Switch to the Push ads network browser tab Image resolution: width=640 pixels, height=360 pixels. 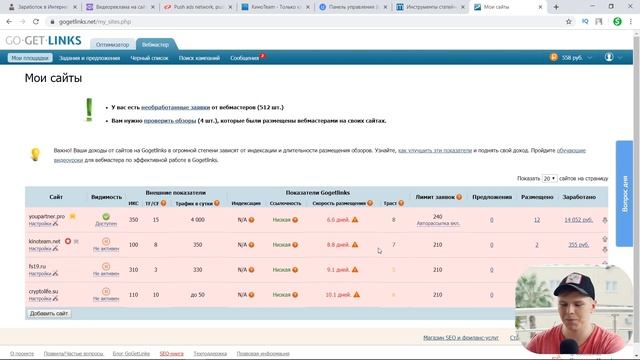click(198, 7)
